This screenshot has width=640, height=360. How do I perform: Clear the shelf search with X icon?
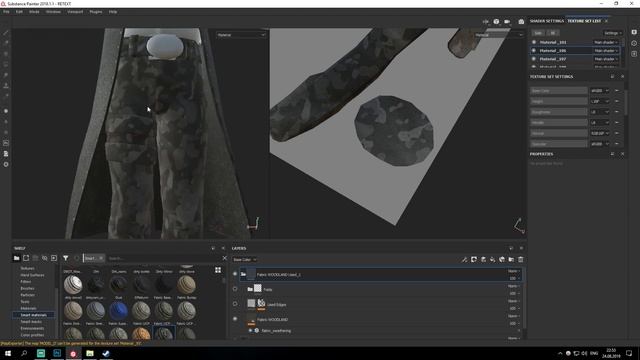[x=224, y=258]
